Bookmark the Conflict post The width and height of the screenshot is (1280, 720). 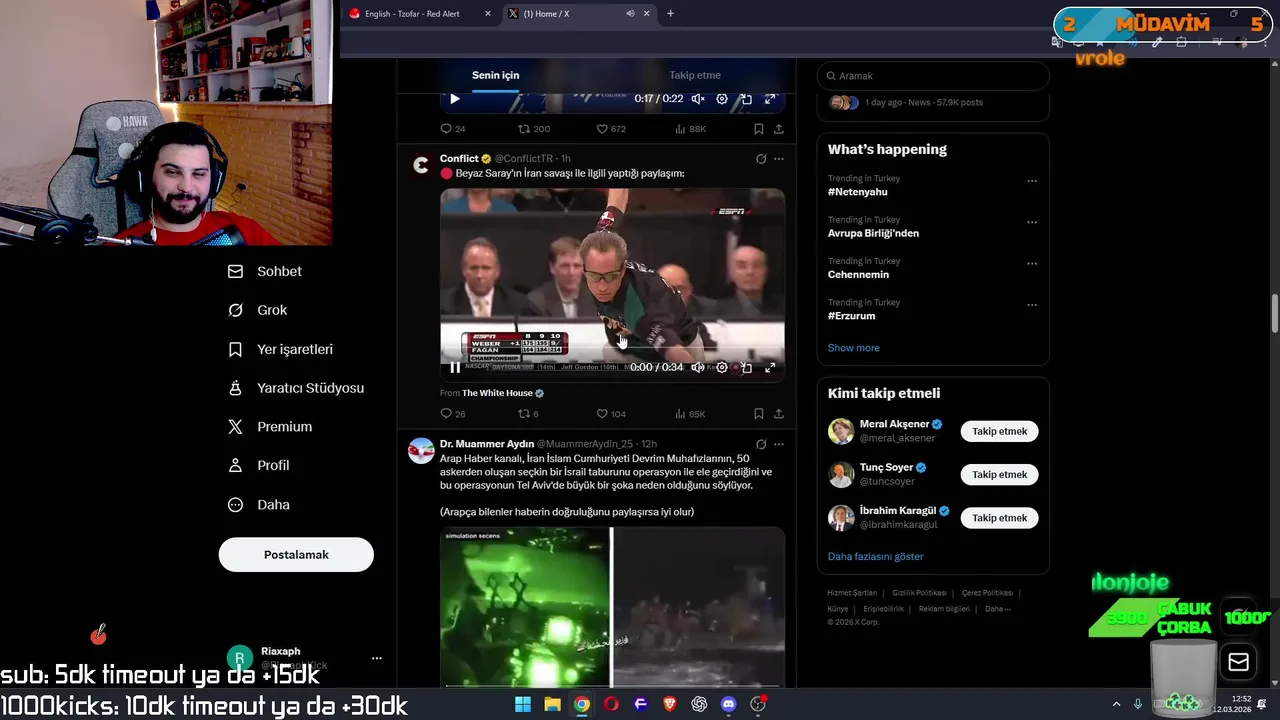point(758,414)
